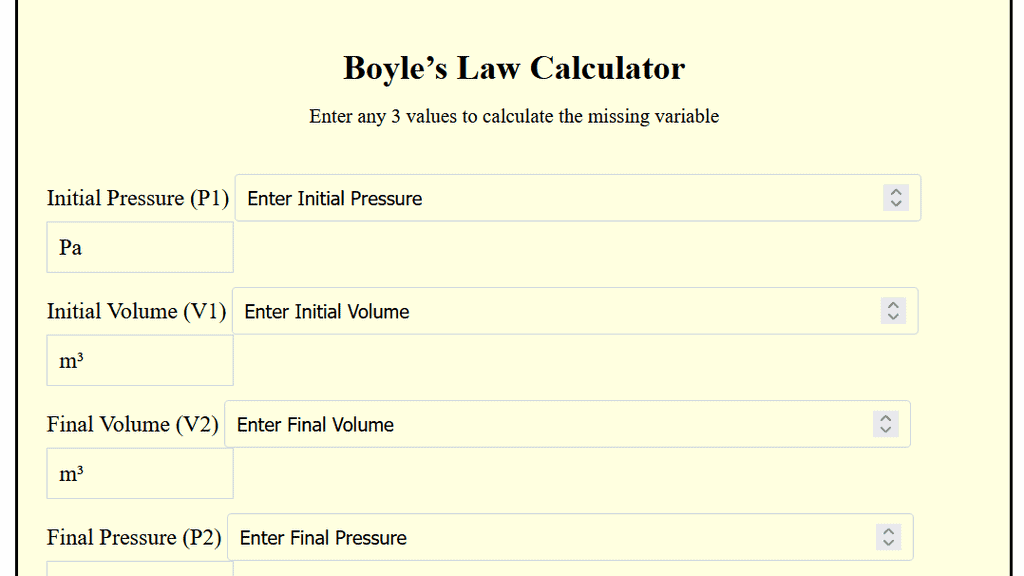Click the instruction text about entering 3 values
The width and height of the screenshot is (1024, 576).
pos(513,116)
